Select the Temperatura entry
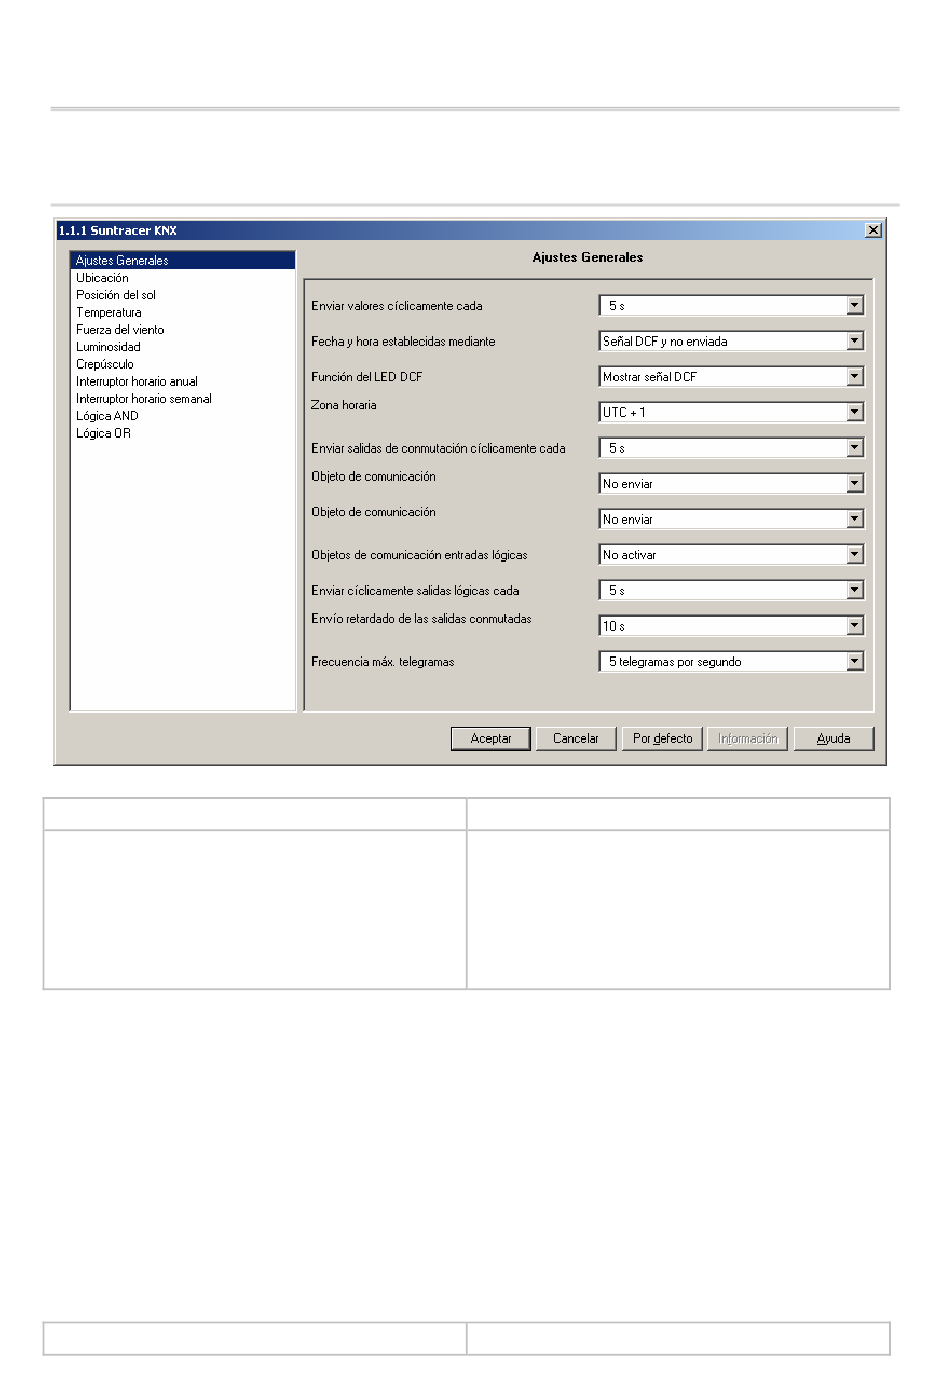This screenshot has width=950, height=1398. [109, 312]
